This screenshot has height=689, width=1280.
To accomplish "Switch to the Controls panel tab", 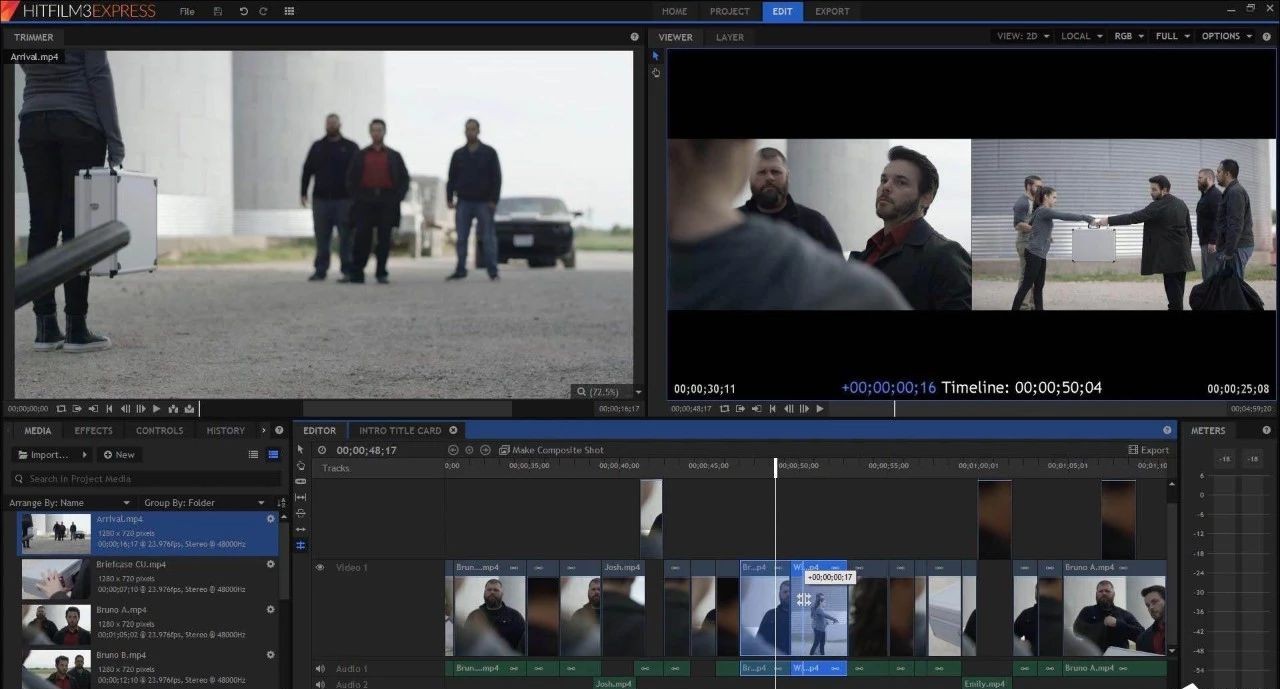I will click(x=160, y=431).
